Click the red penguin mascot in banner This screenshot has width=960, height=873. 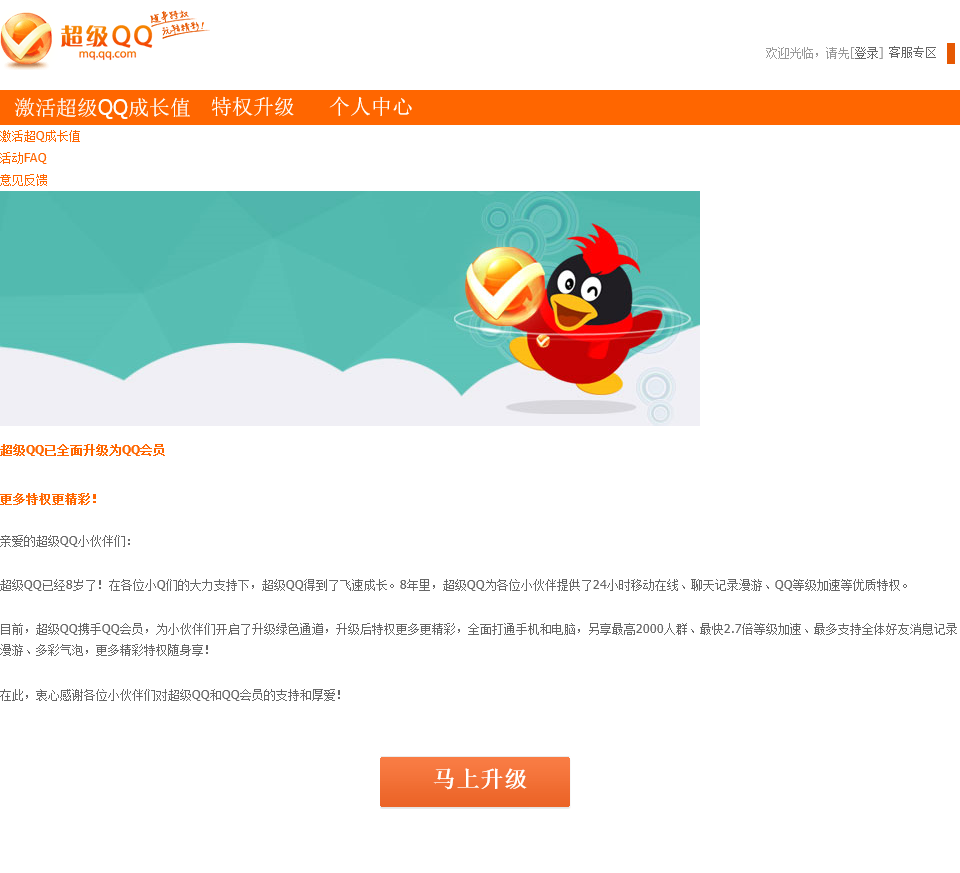(x=587, y=312)
